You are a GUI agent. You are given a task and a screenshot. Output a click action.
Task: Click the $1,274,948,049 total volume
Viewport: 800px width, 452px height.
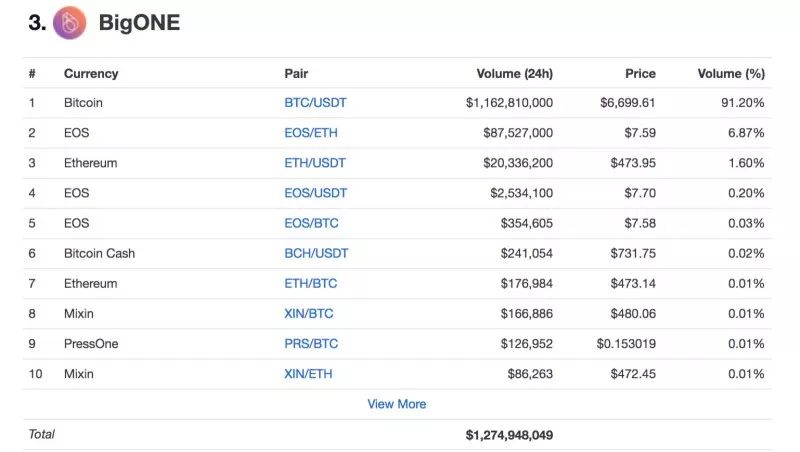click(x=509, y=435)
